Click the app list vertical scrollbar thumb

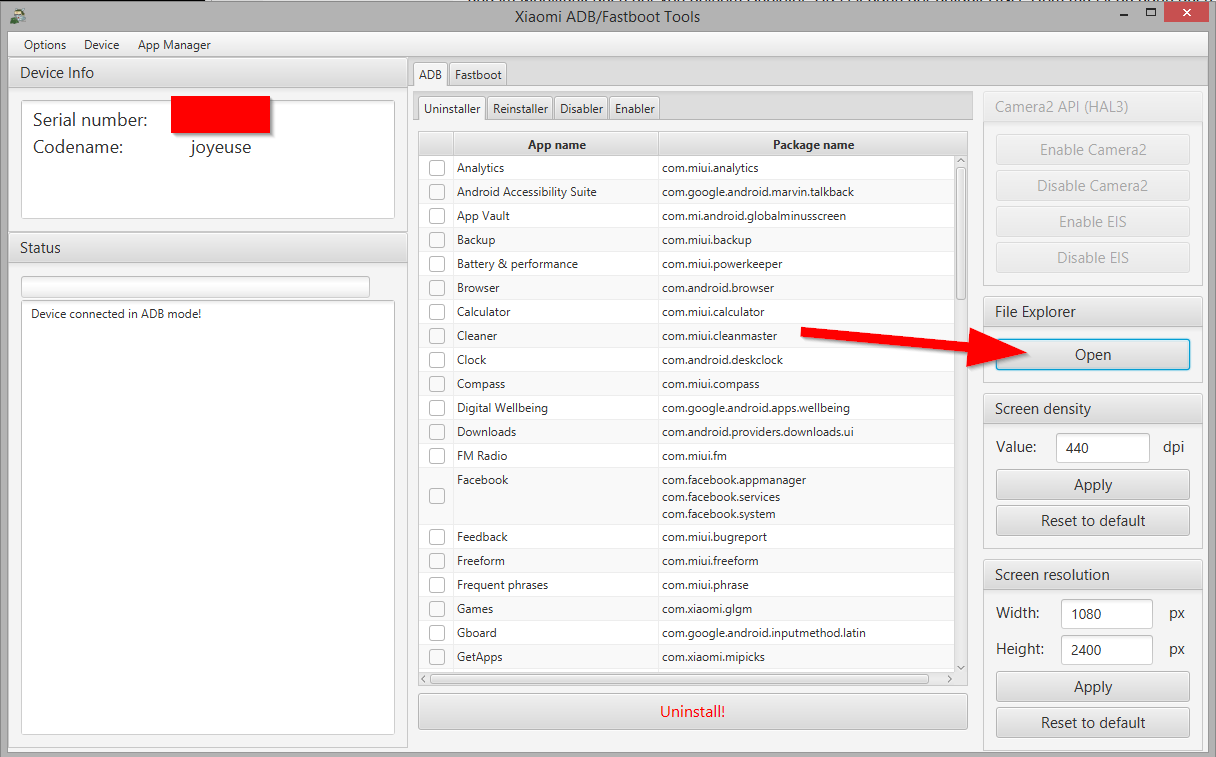click(x=961, y=233)
